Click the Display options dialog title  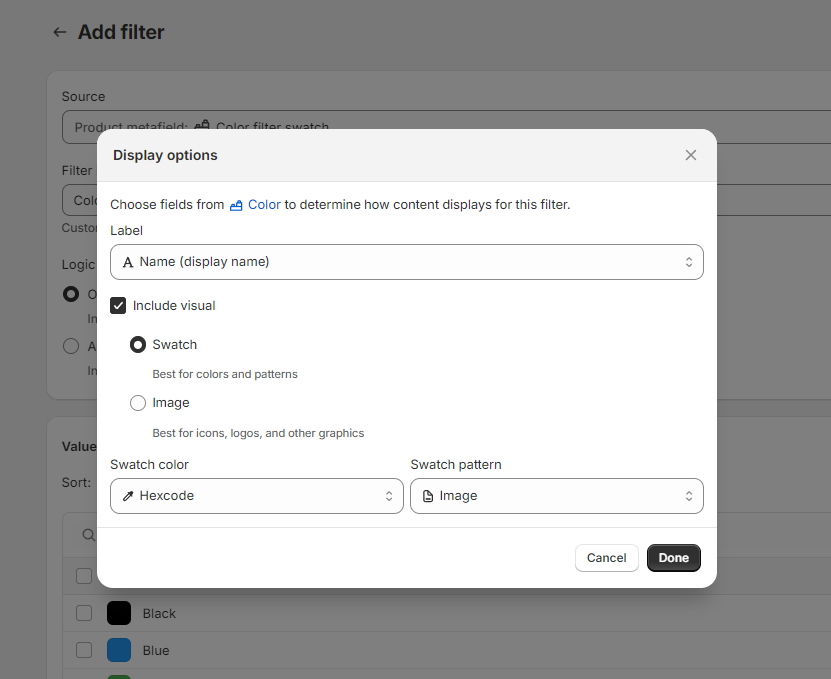(x=165, y=155)
